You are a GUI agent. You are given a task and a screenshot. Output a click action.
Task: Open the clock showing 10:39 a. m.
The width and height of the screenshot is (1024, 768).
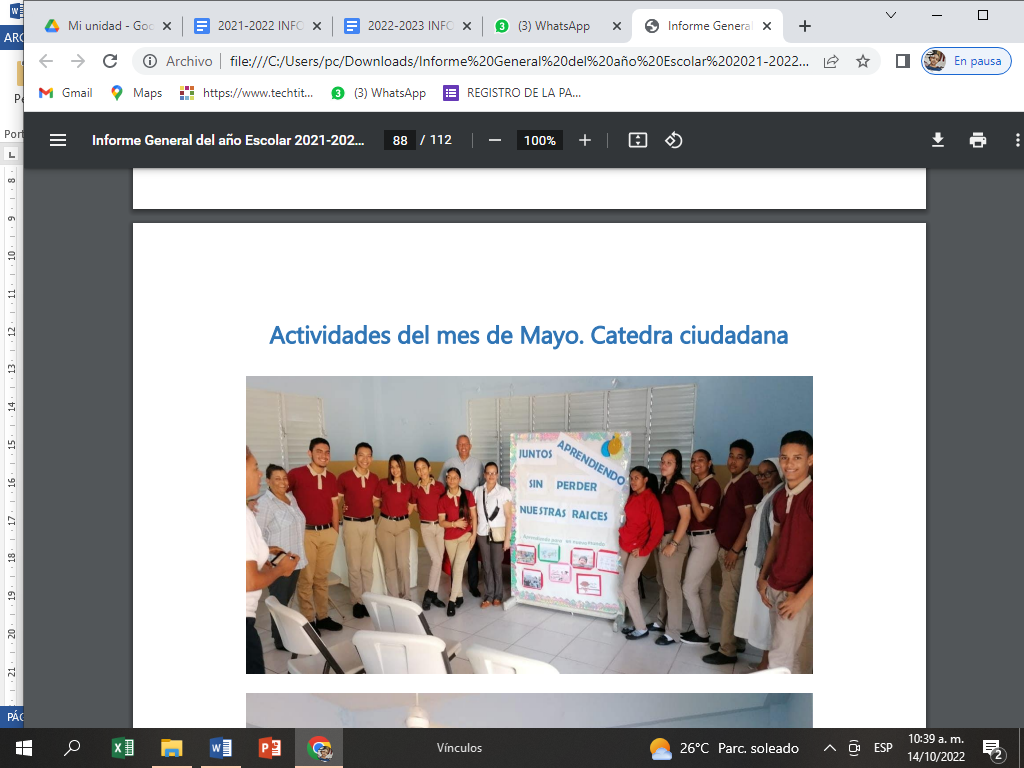936,748
